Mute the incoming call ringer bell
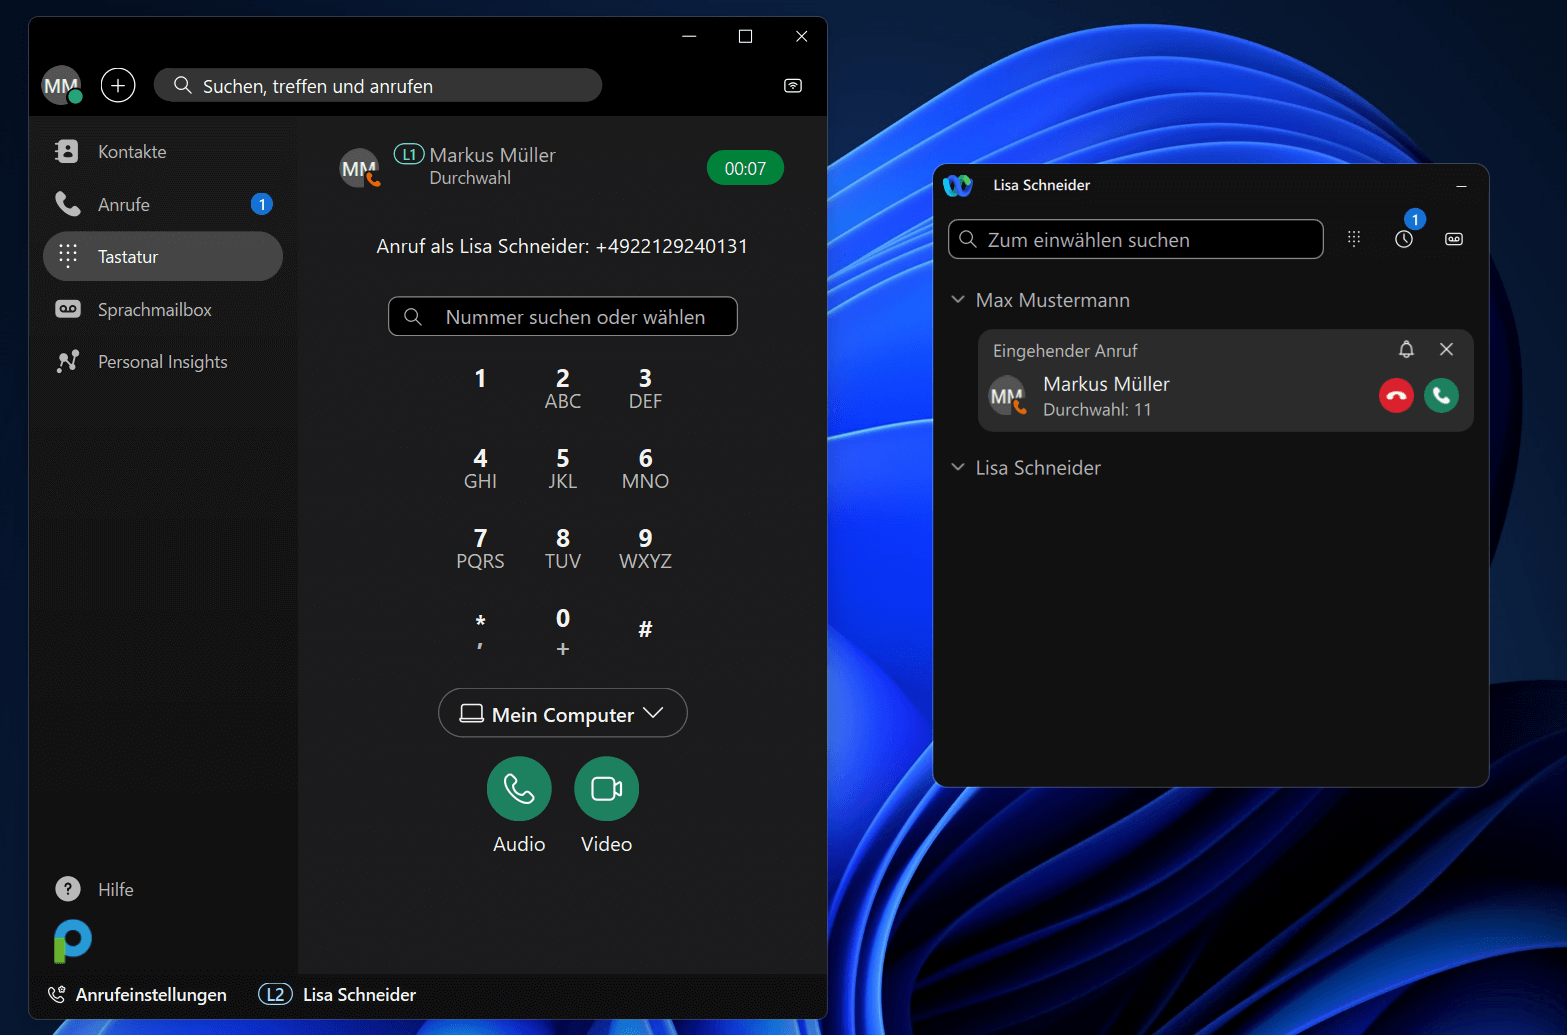This screenshot has width=1567, height=1035. (x=1406, y=349)
